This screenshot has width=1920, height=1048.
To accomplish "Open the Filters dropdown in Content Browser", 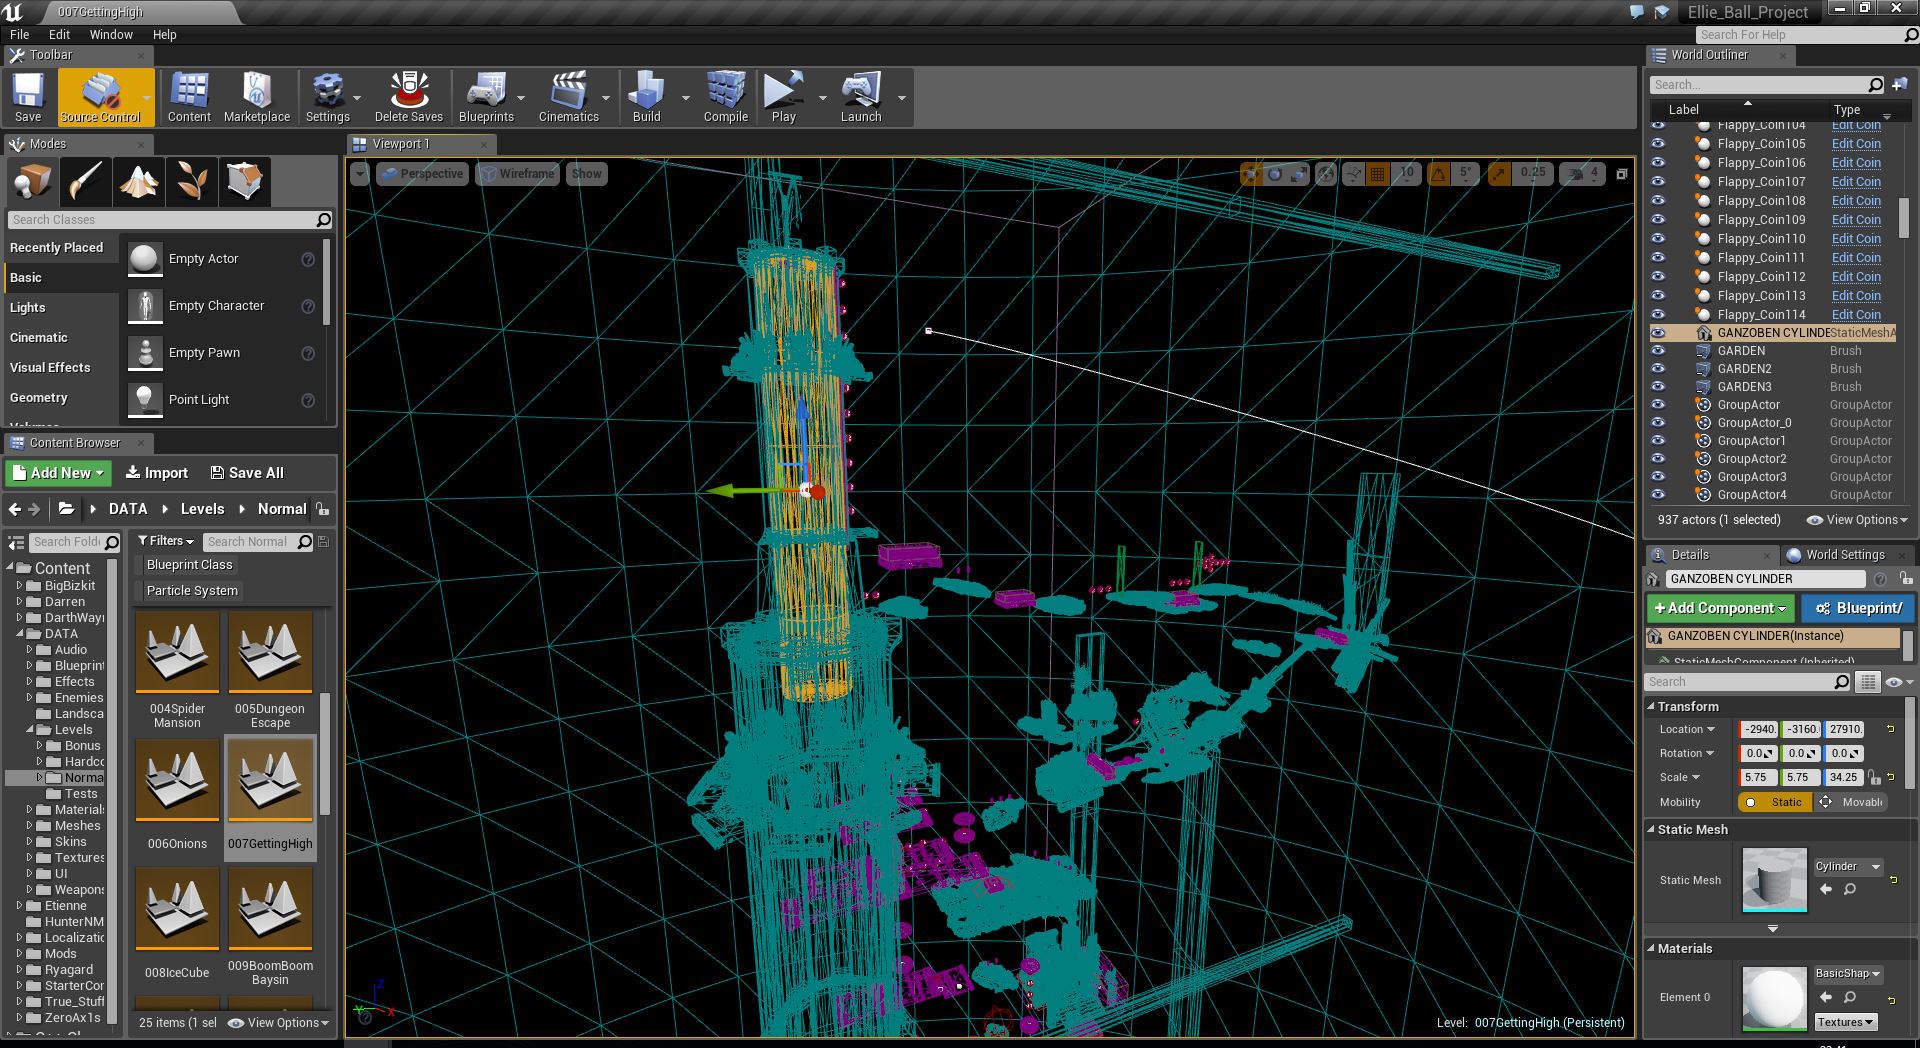I will [164, 541].
